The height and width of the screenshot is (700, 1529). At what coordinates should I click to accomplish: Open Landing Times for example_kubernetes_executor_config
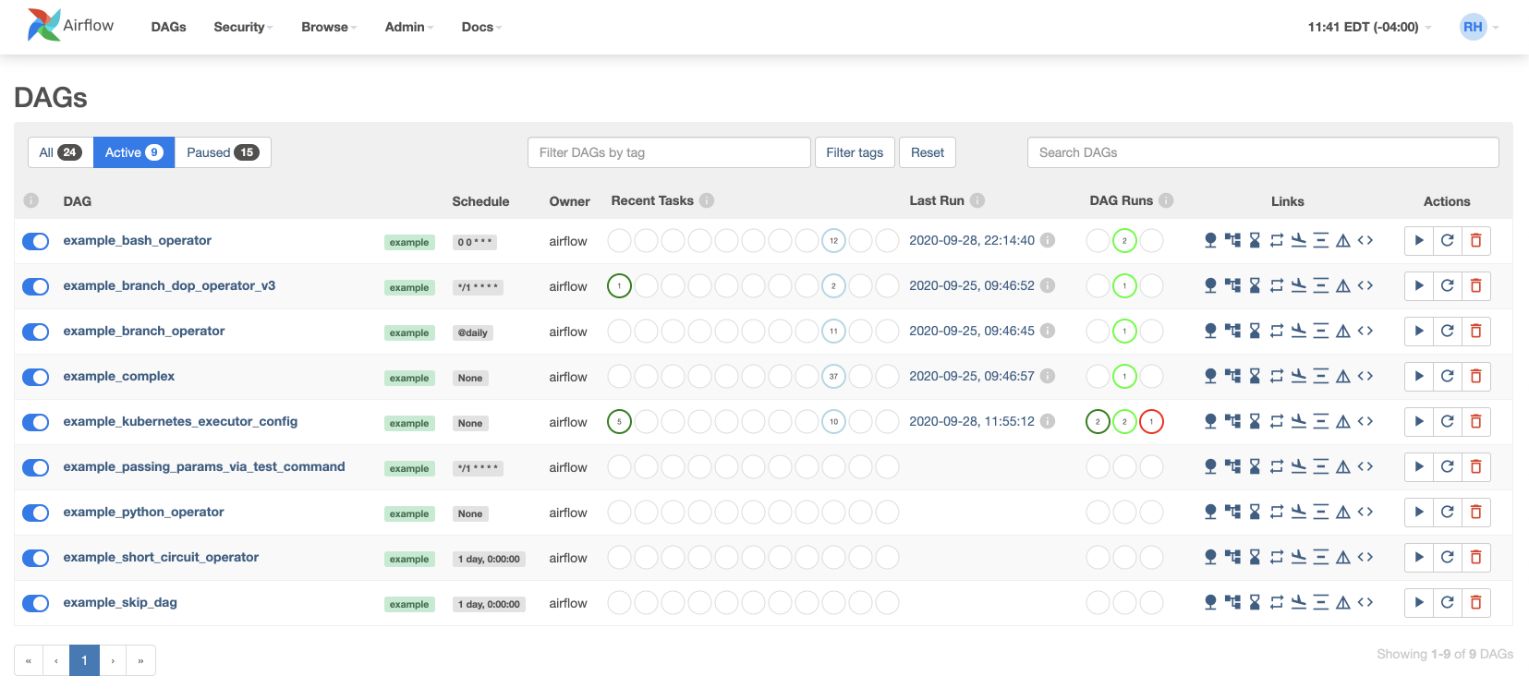[1299, 422]
